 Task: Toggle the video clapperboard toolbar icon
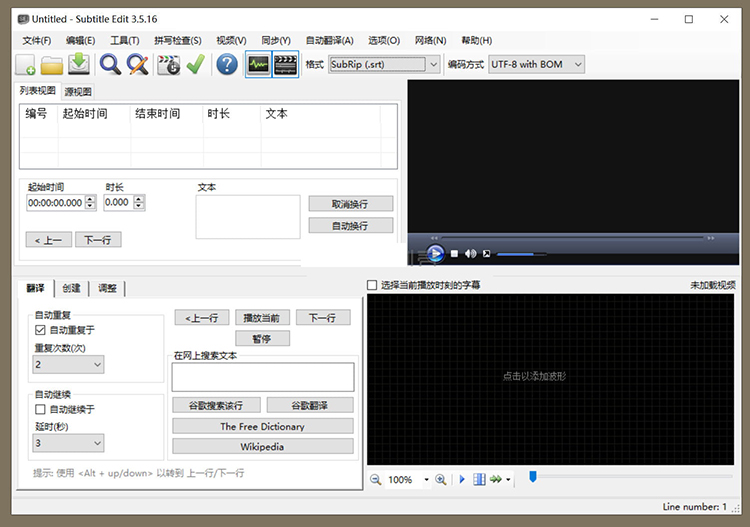pos(286,65)
